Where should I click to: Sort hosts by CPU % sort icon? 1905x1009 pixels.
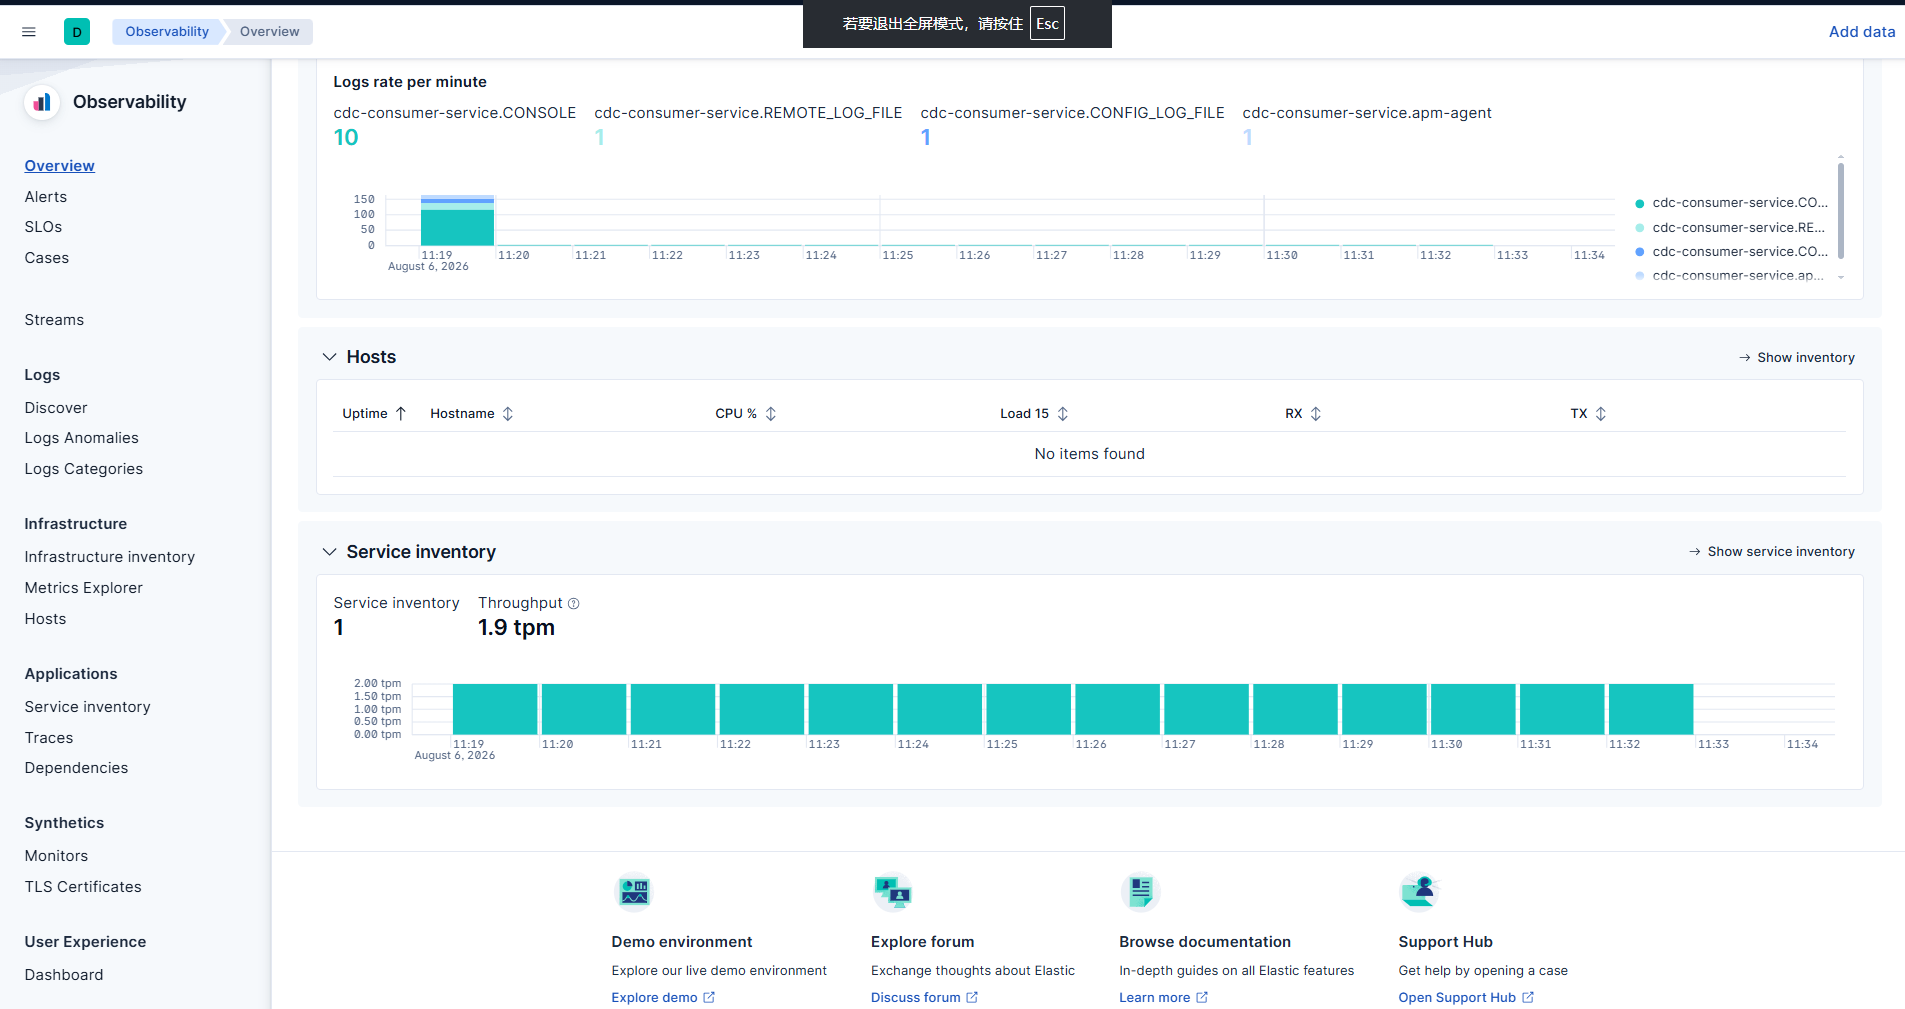click(771, 414)
